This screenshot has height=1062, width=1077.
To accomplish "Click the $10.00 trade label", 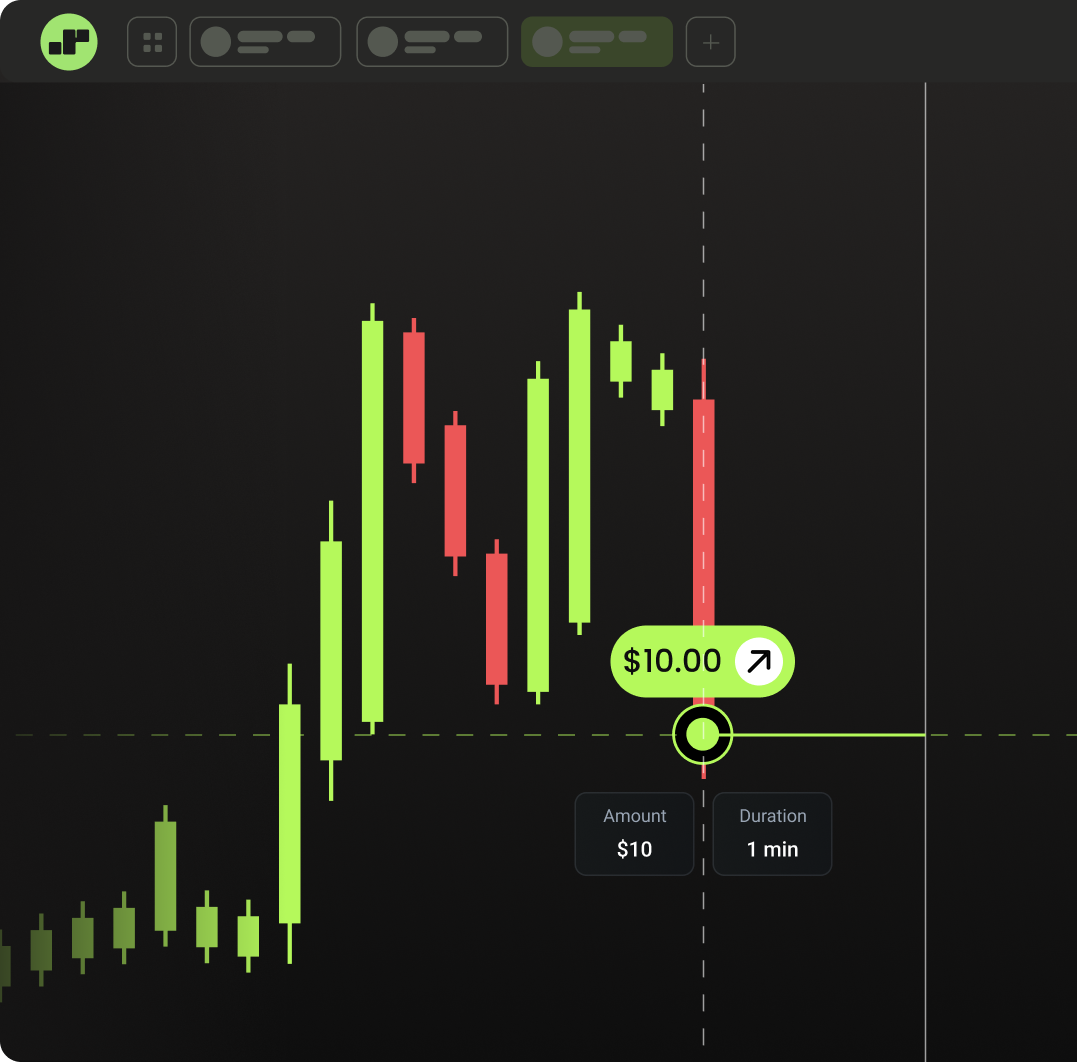I will (672, 661).
